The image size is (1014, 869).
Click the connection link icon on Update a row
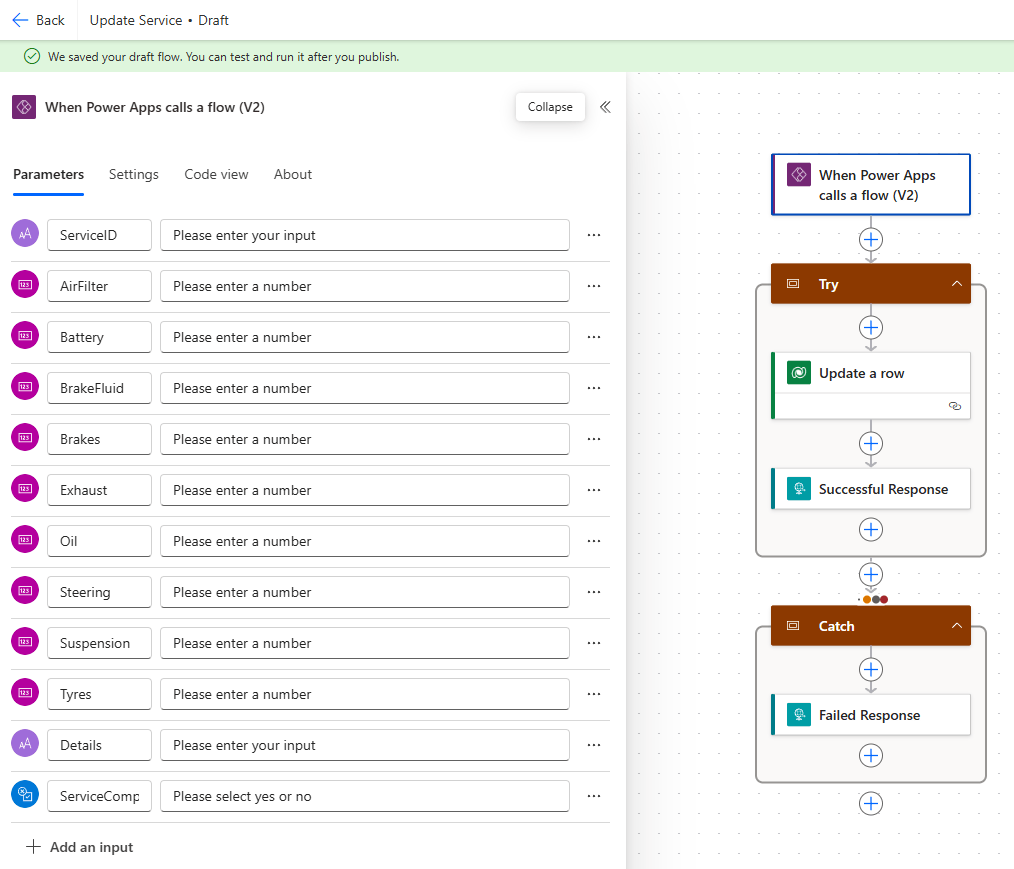954,406
